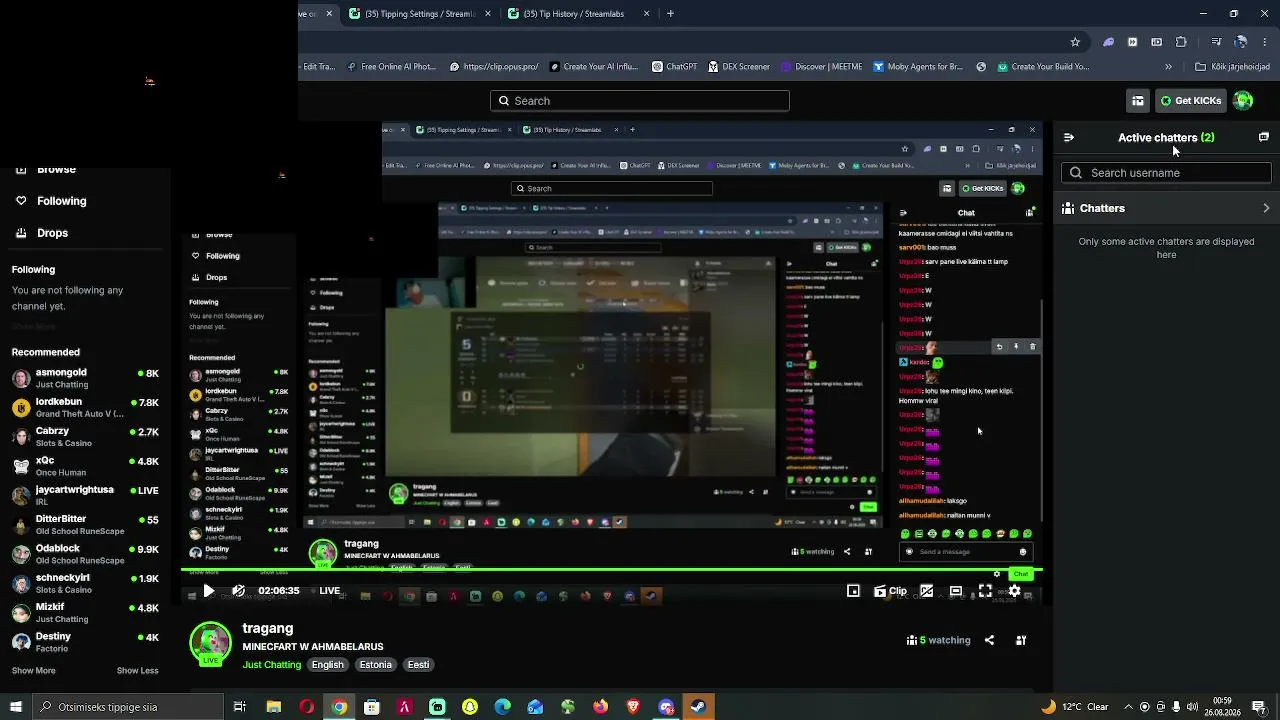1280x720 pixels.
Task: Select the English tag
Action: pos(327,665)
